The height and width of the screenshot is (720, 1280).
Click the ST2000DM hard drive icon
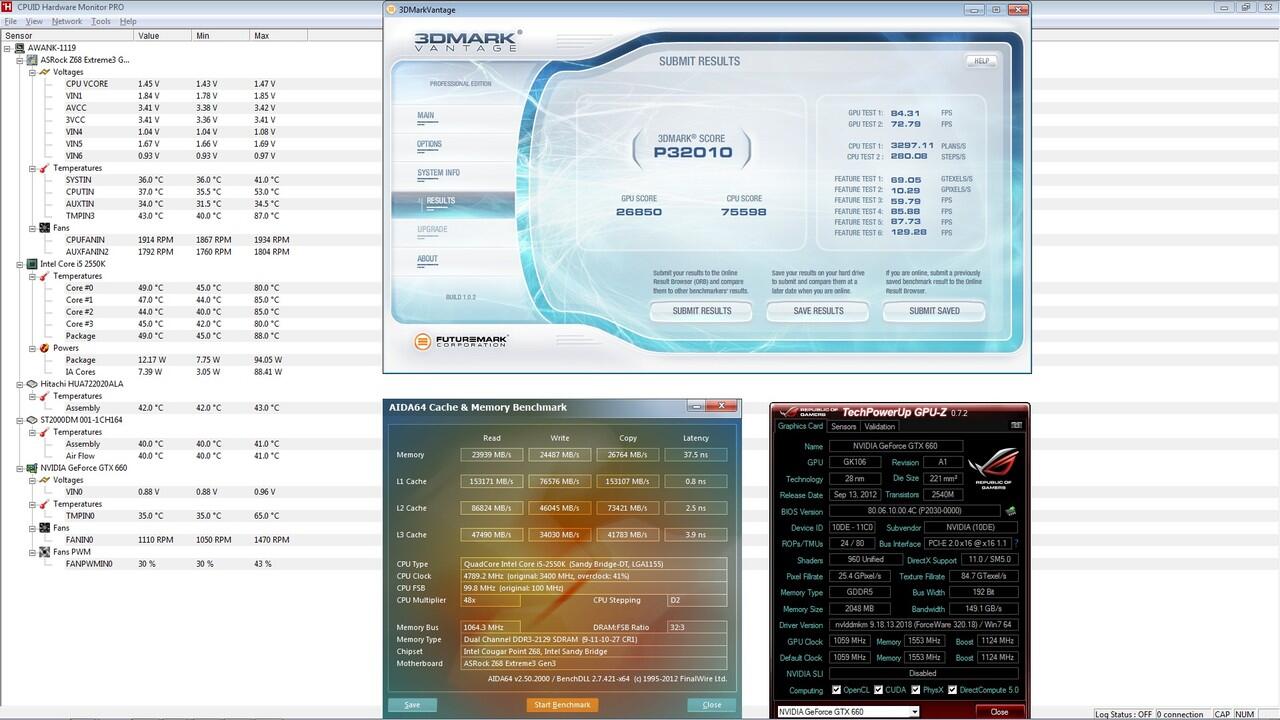pos(32,420)
